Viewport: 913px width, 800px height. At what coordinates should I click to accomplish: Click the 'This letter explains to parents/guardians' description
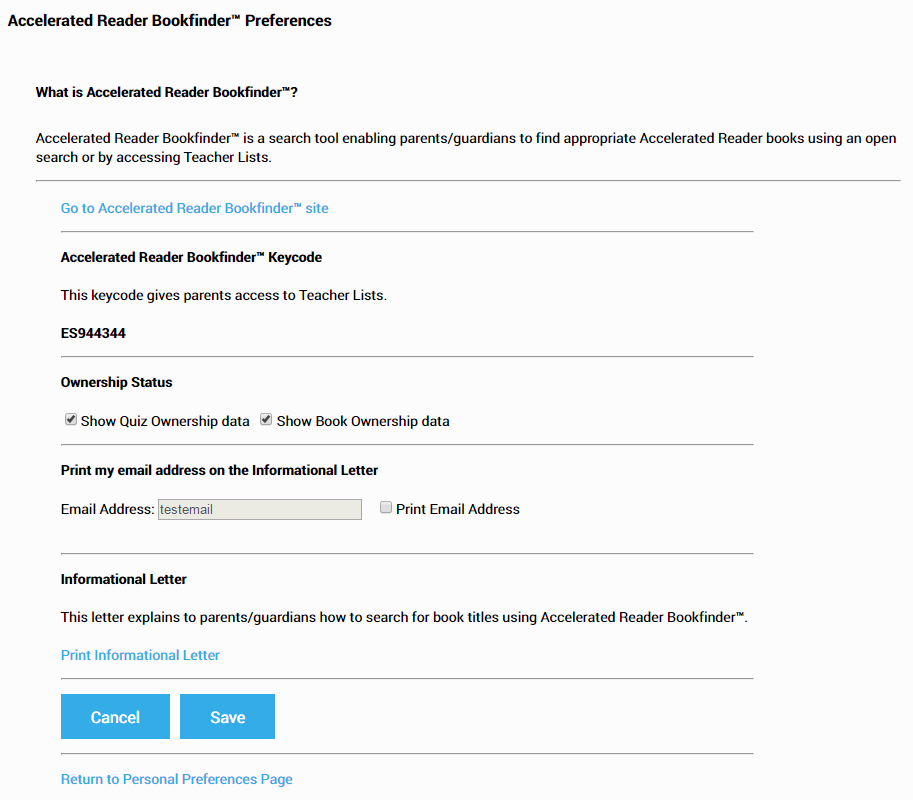(x=404, y=617)
